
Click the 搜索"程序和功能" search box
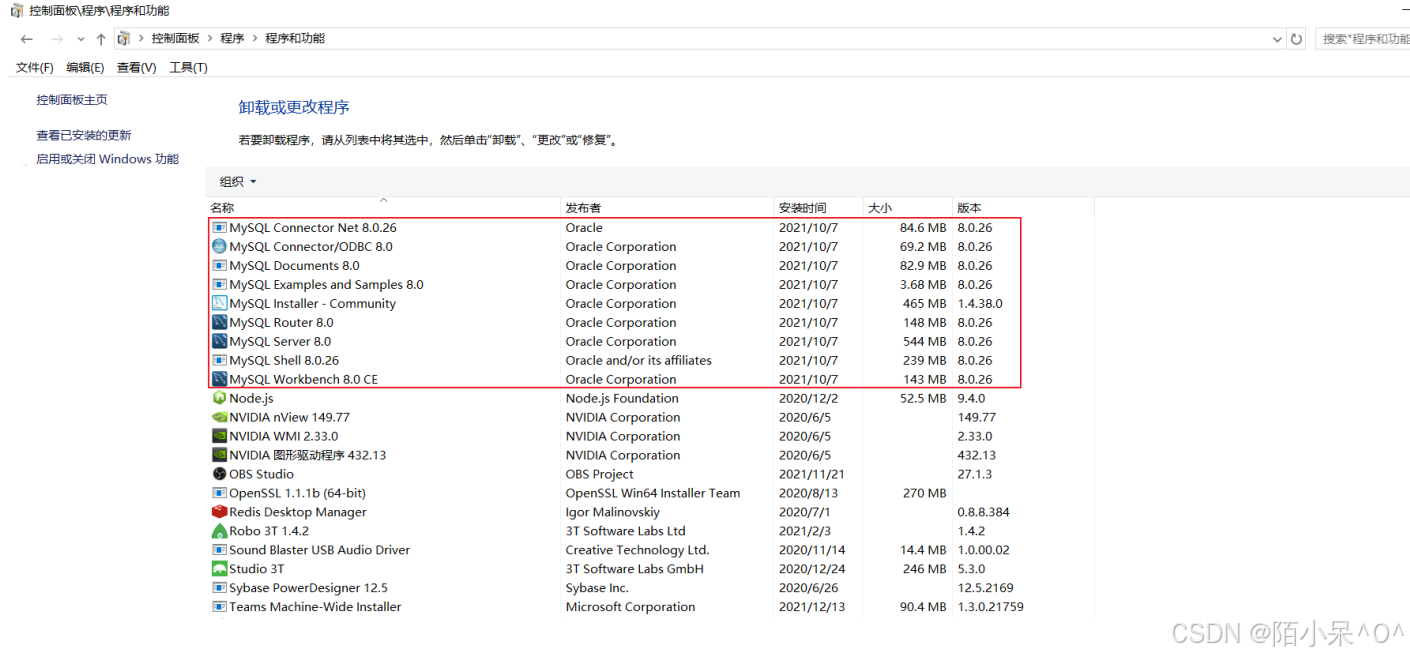tap(1362, 39)
